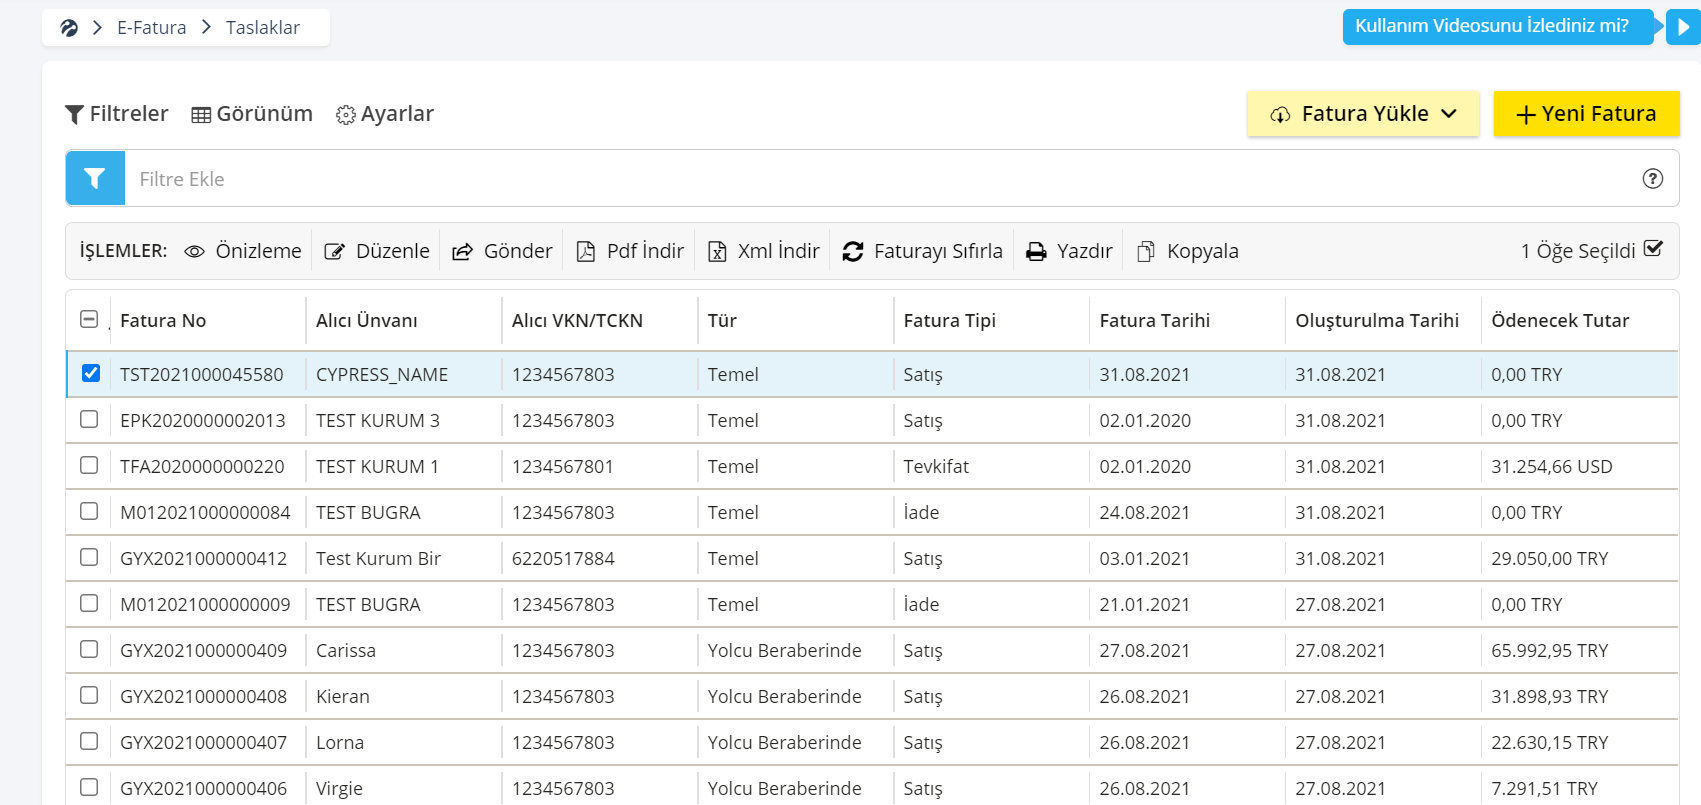
Task: Click the Pdf İndir action label
Action: 646,251
